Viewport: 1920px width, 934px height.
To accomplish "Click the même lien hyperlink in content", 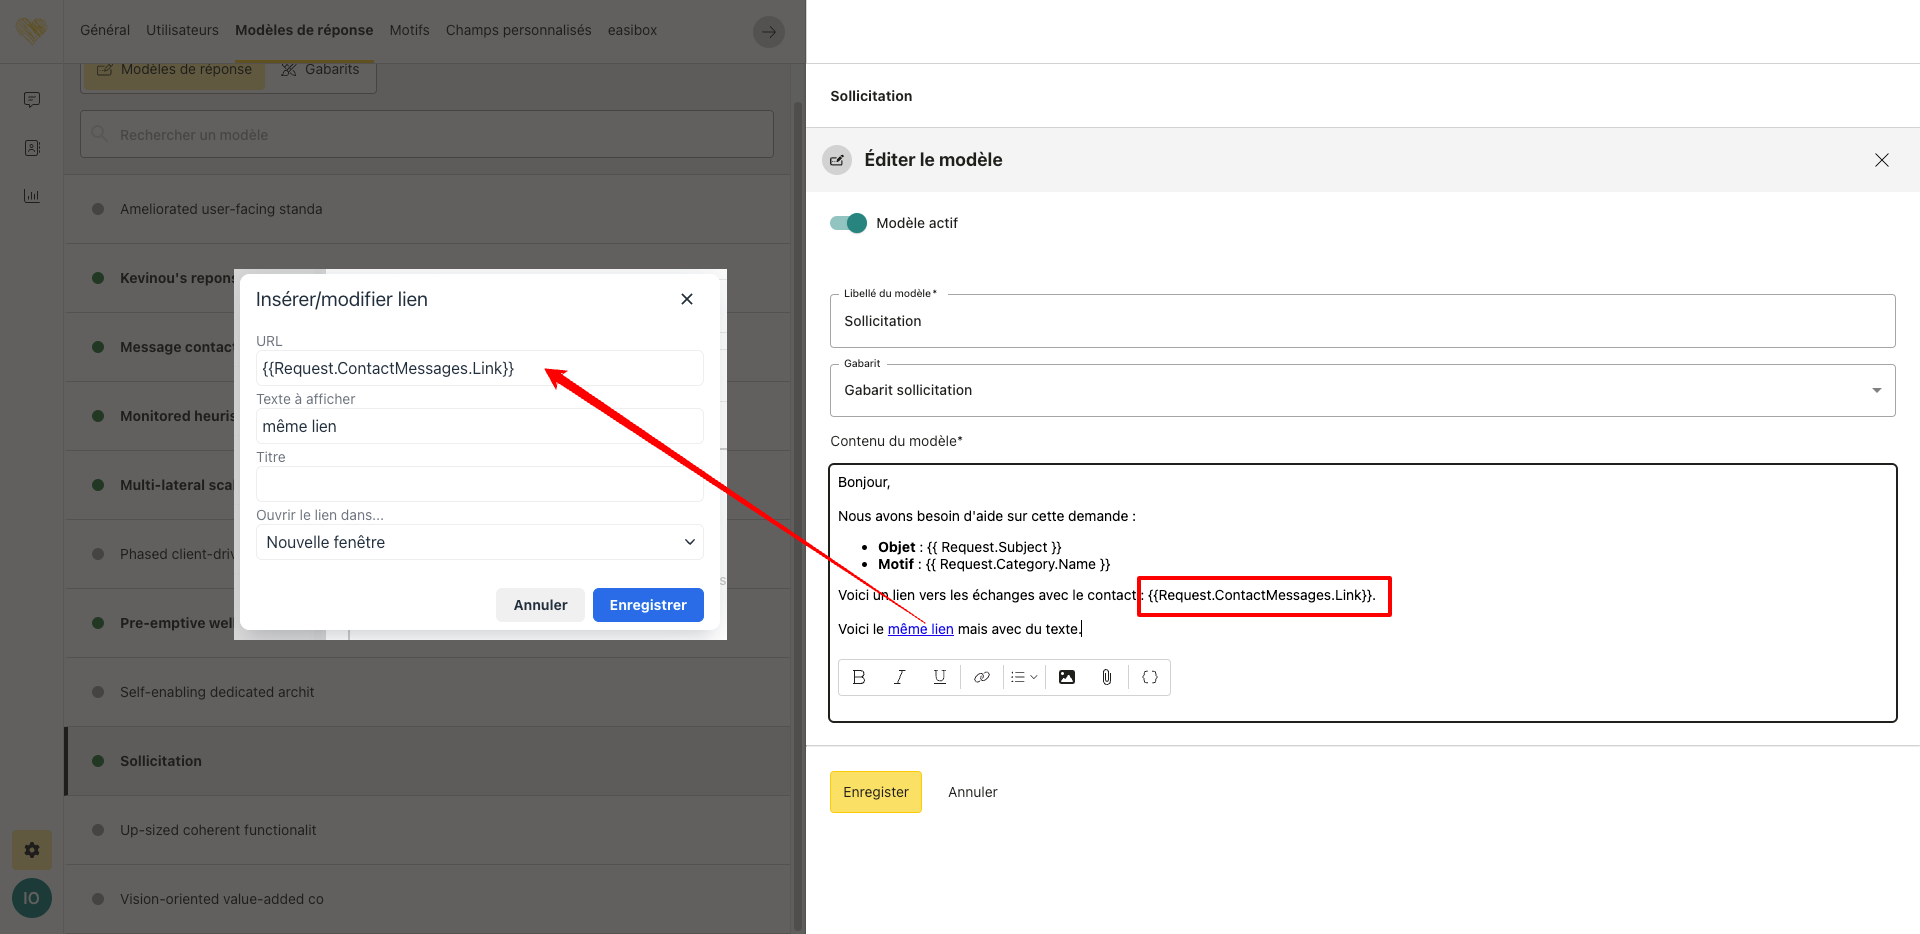I will [920, 629].
